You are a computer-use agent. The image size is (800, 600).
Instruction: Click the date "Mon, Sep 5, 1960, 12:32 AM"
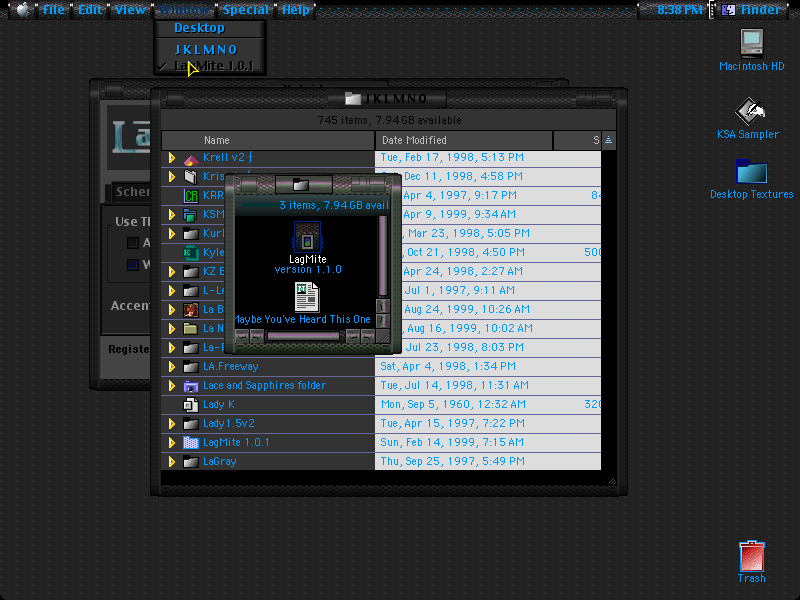(x=453, y=405)
